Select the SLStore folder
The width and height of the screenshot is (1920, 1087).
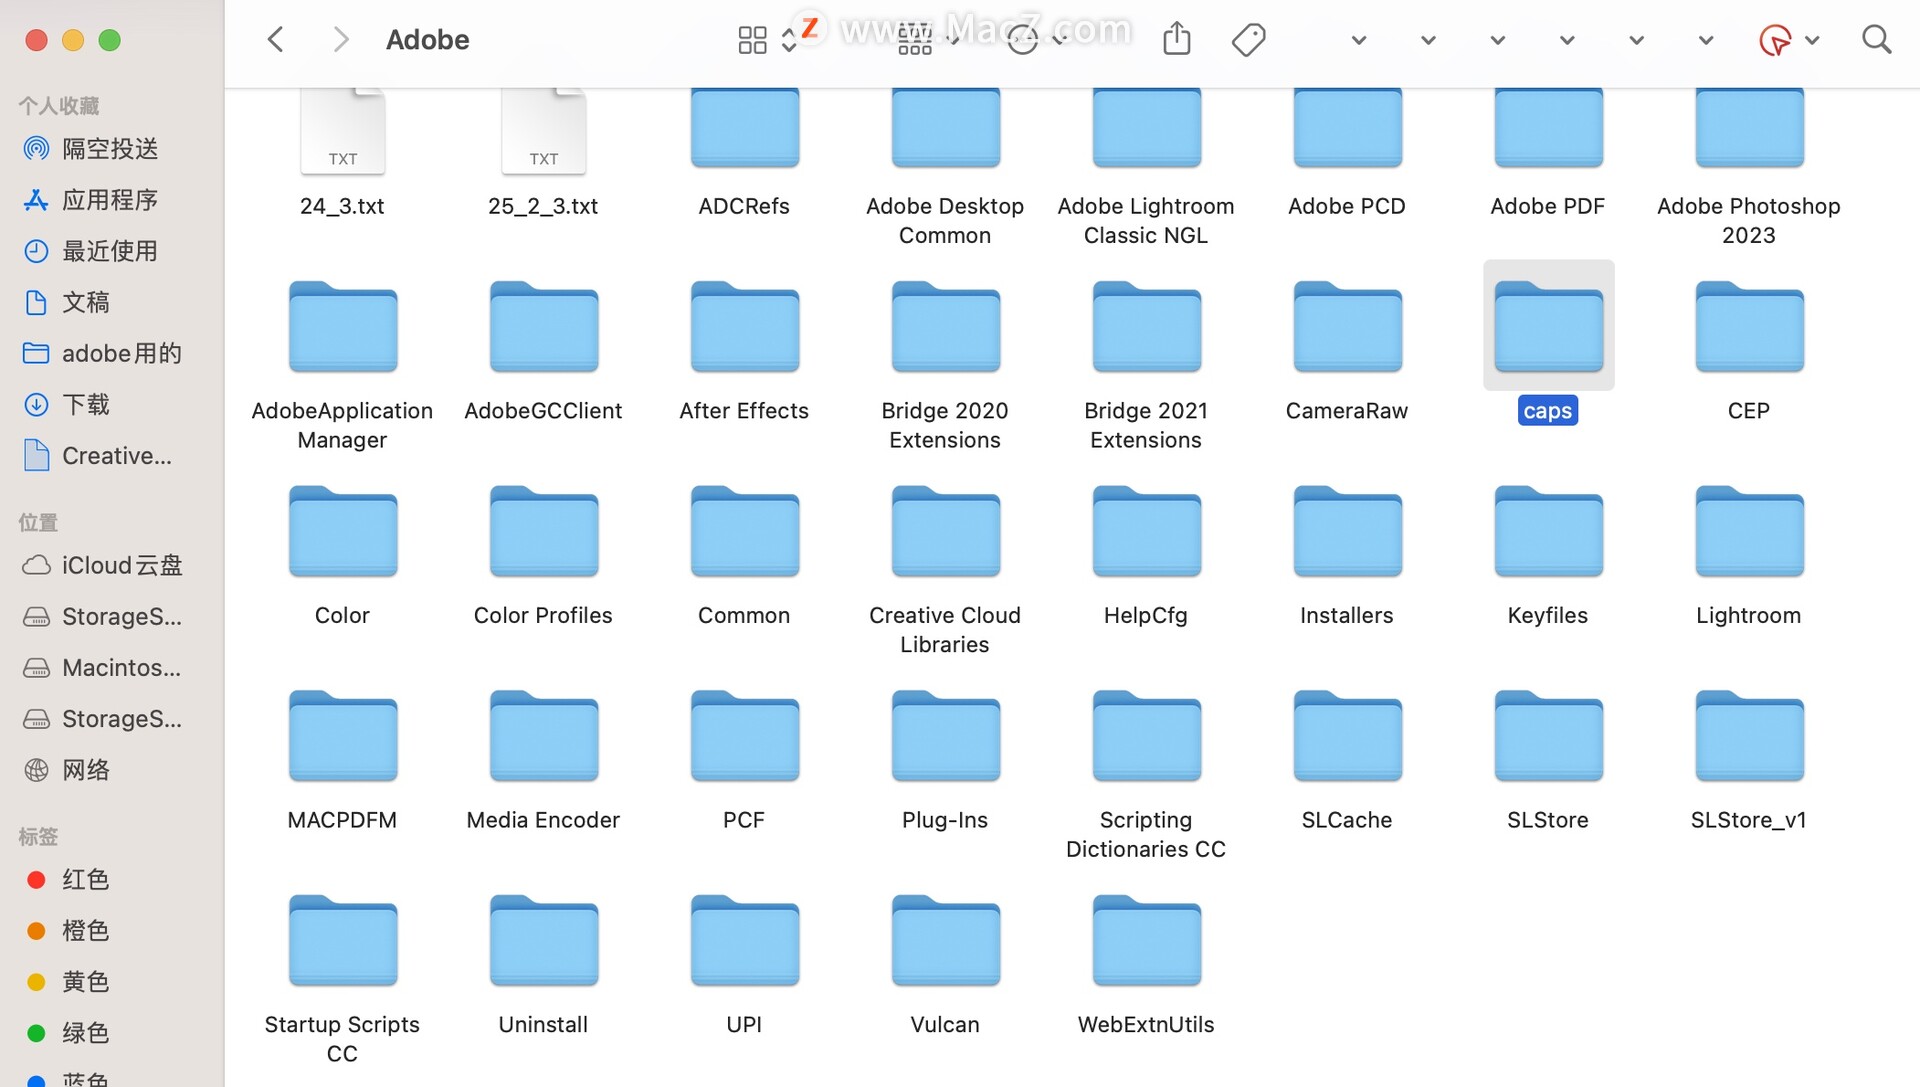(x=1548, y=736)
